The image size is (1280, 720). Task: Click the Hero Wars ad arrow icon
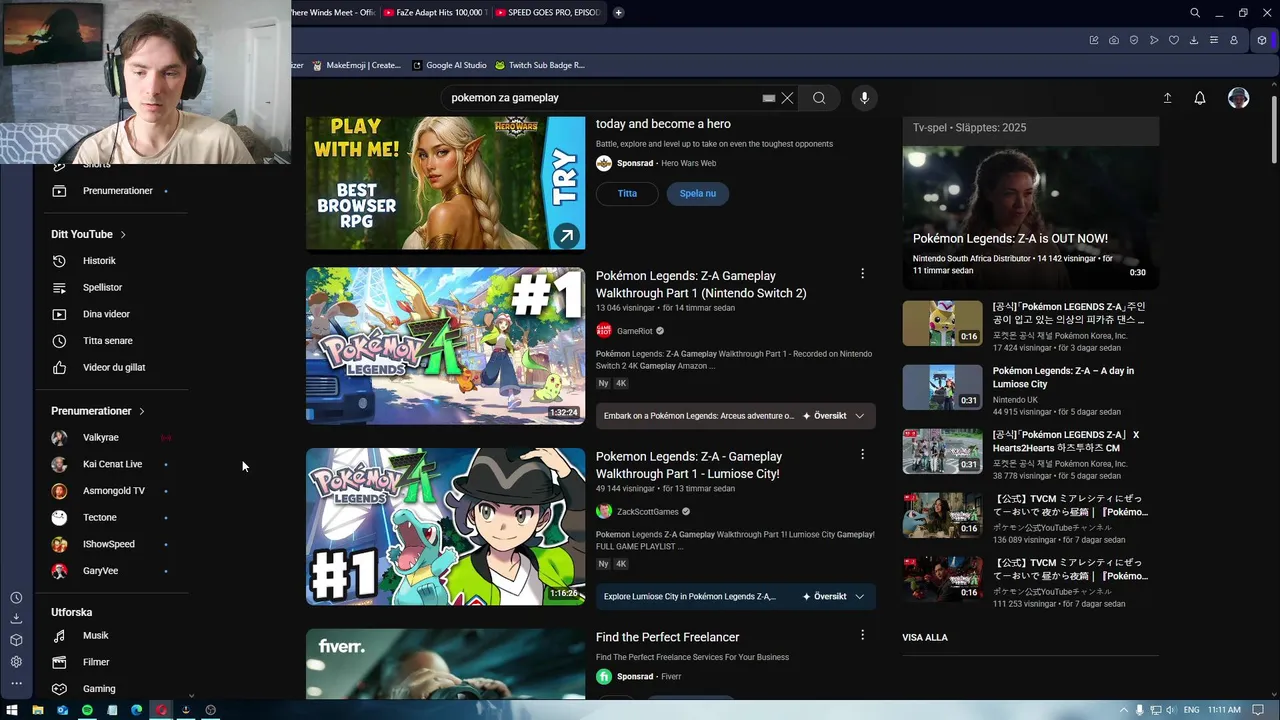click(x=566, y=236)
